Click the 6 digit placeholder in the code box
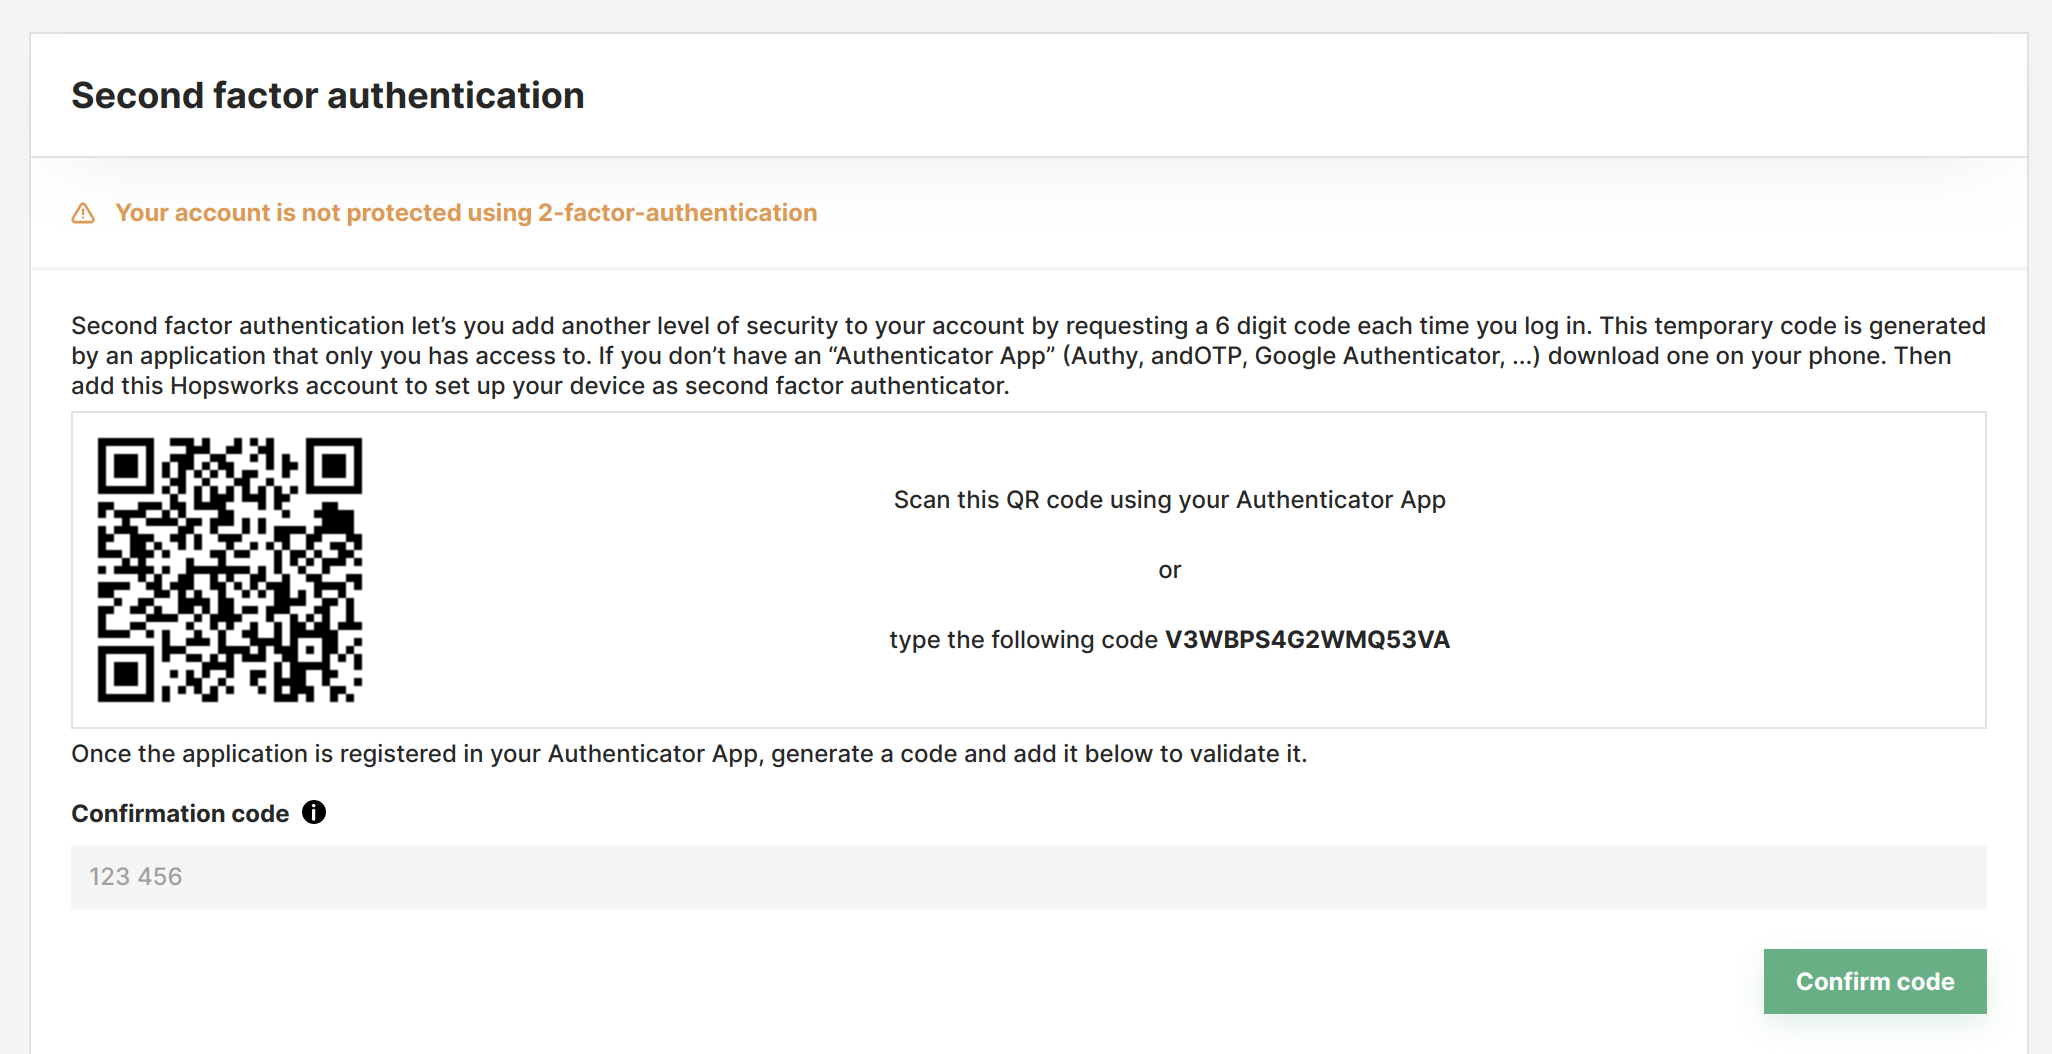The width and height of the screenshot is (2052, 1054). [135, 876]
